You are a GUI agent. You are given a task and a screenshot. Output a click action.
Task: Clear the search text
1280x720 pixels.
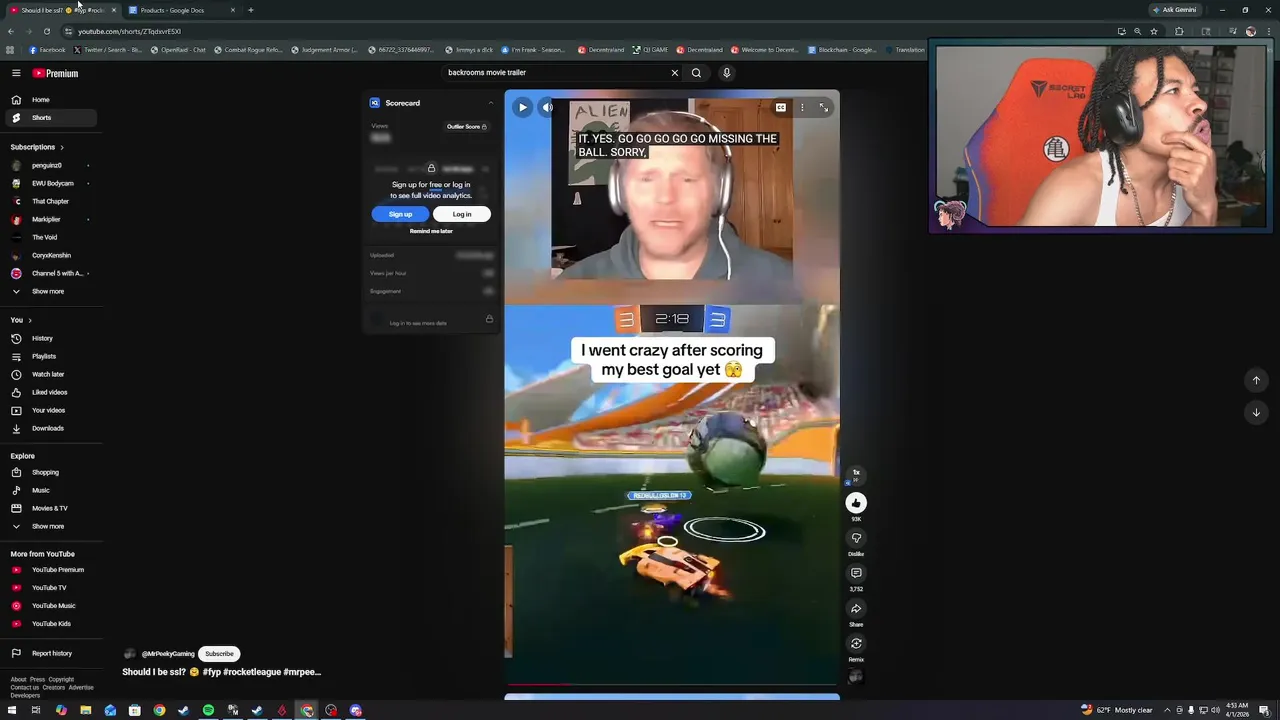click(x=674, y=72)
